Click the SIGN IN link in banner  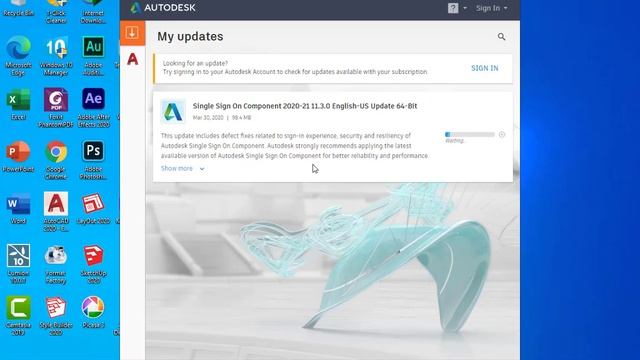(x=484, y=68)
